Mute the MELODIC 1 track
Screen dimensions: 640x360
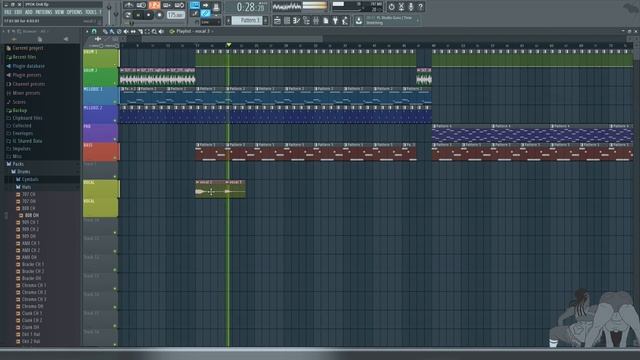coord(115,102)
